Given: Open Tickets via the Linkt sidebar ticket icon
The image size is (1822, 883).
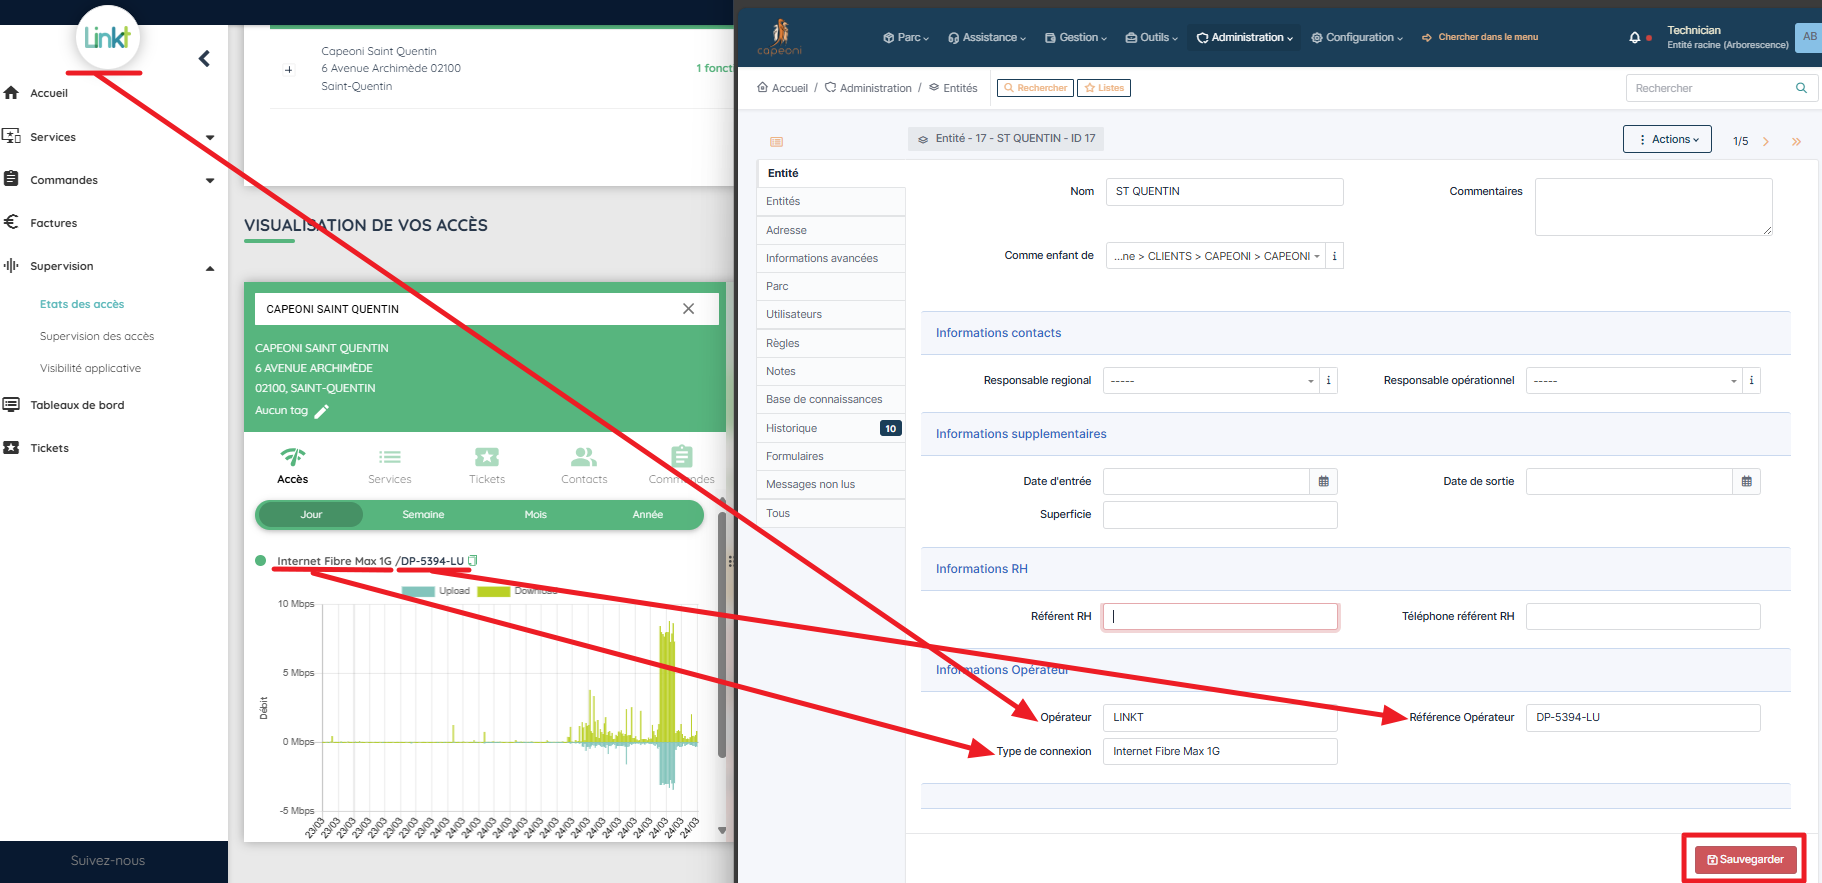Looking at the screenshot, I should [11, 448].
